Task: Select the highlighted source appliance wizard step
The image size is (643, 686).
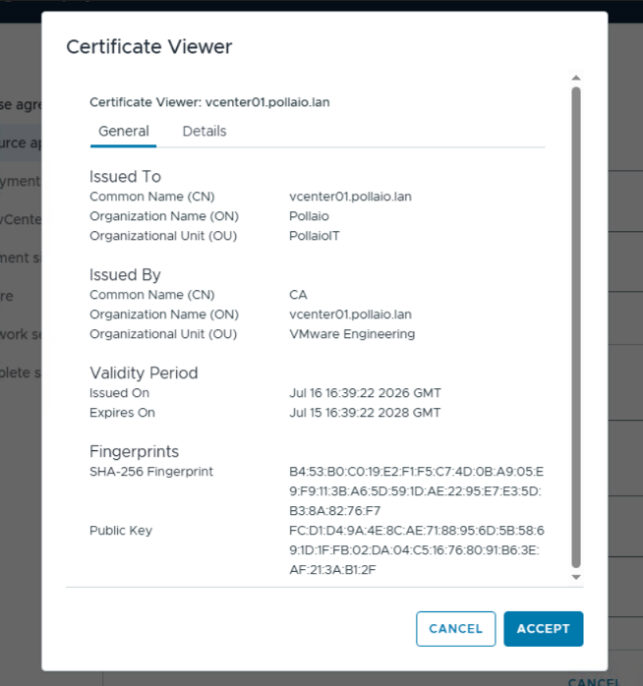Action: pos(21,143)
